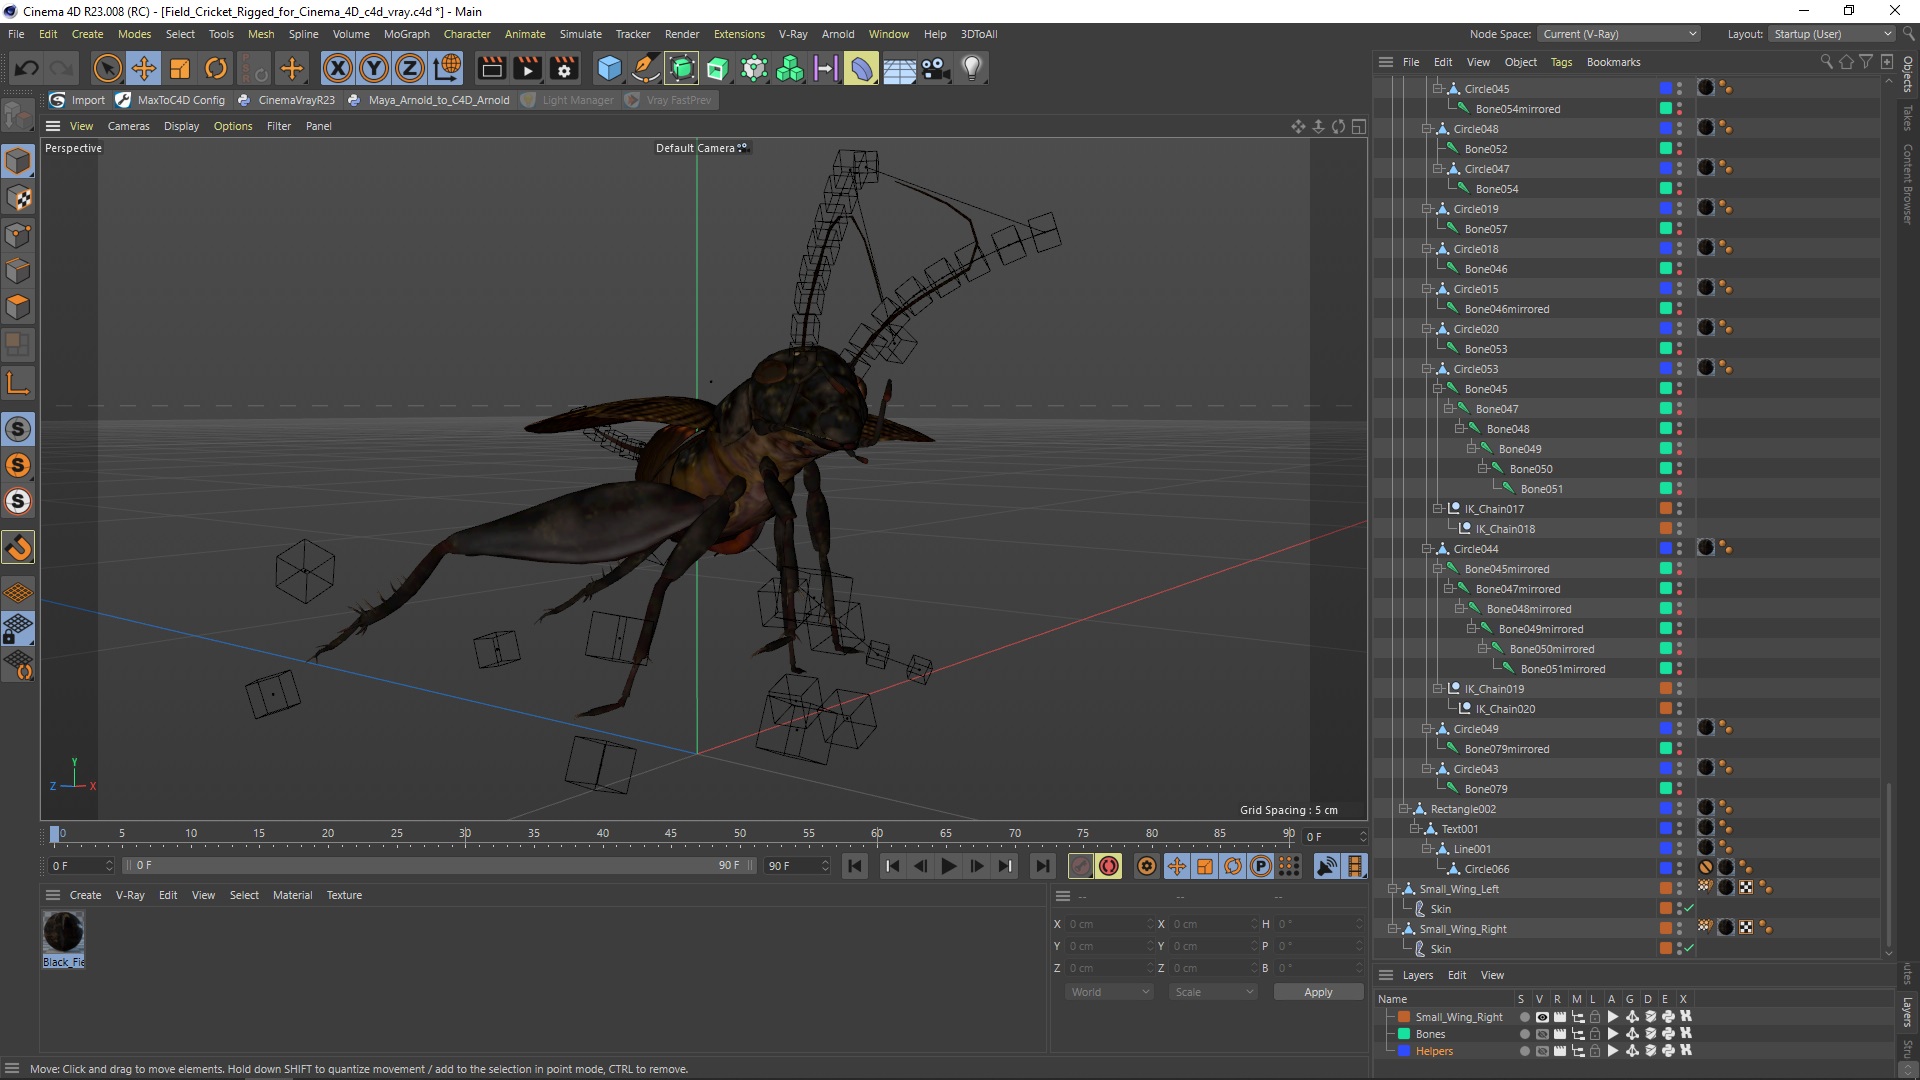Toggle Y axis lock

tap(374, 68)
